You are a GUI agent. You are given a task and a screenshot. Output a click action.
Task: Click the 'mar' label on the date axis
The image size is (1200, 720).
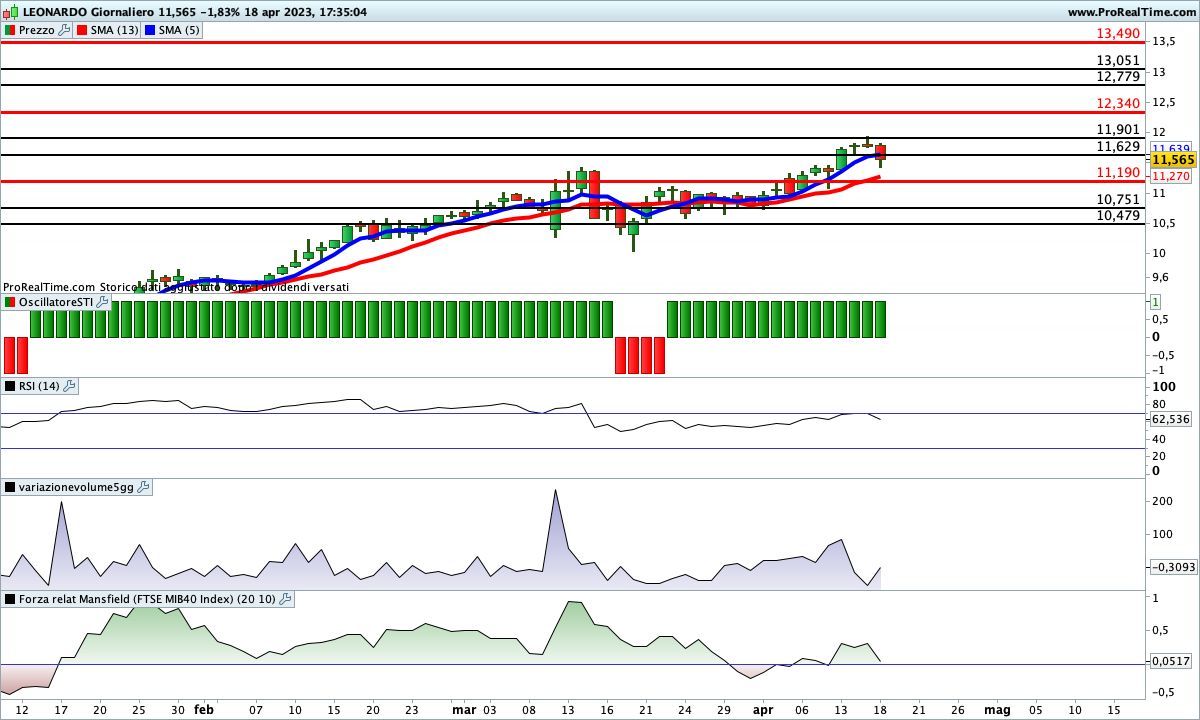464,709
